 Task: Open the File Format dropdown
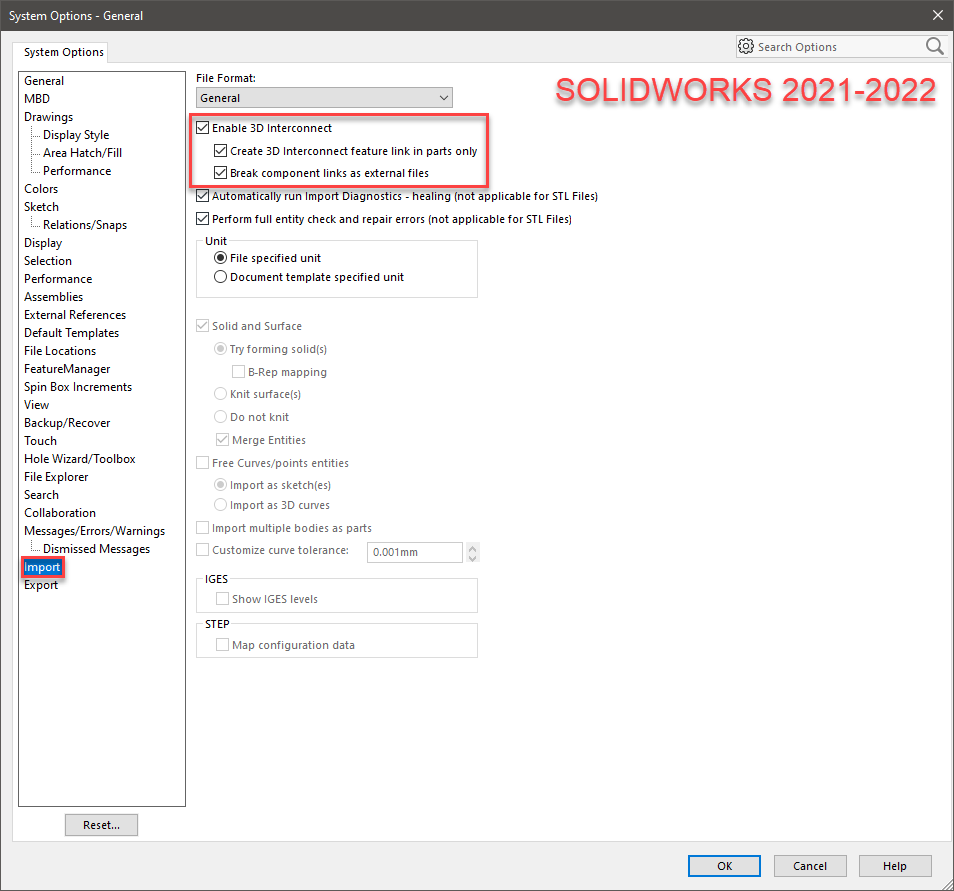point(324,97)
